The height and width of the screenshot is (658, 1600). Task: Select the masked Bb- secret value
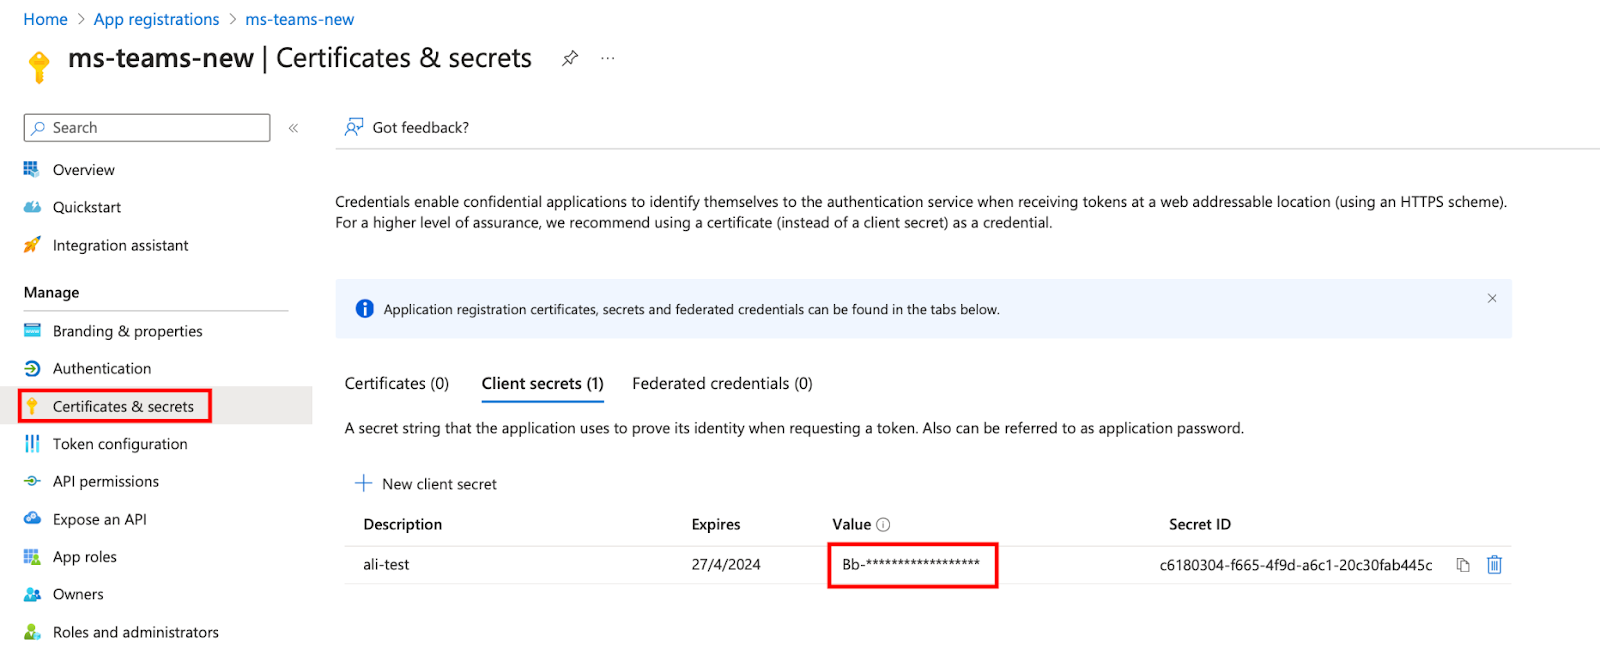coord(911,564)
